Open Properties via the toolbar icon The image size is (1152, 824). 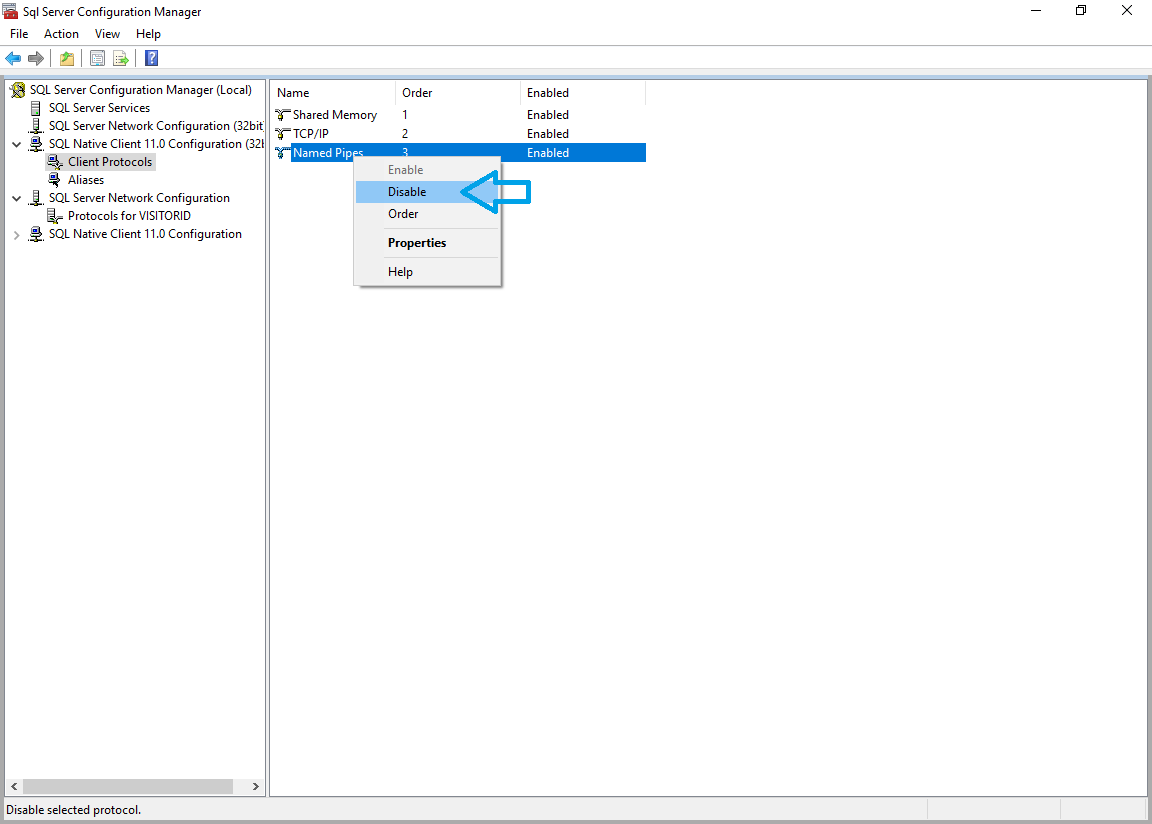click(x=97, y=58)
